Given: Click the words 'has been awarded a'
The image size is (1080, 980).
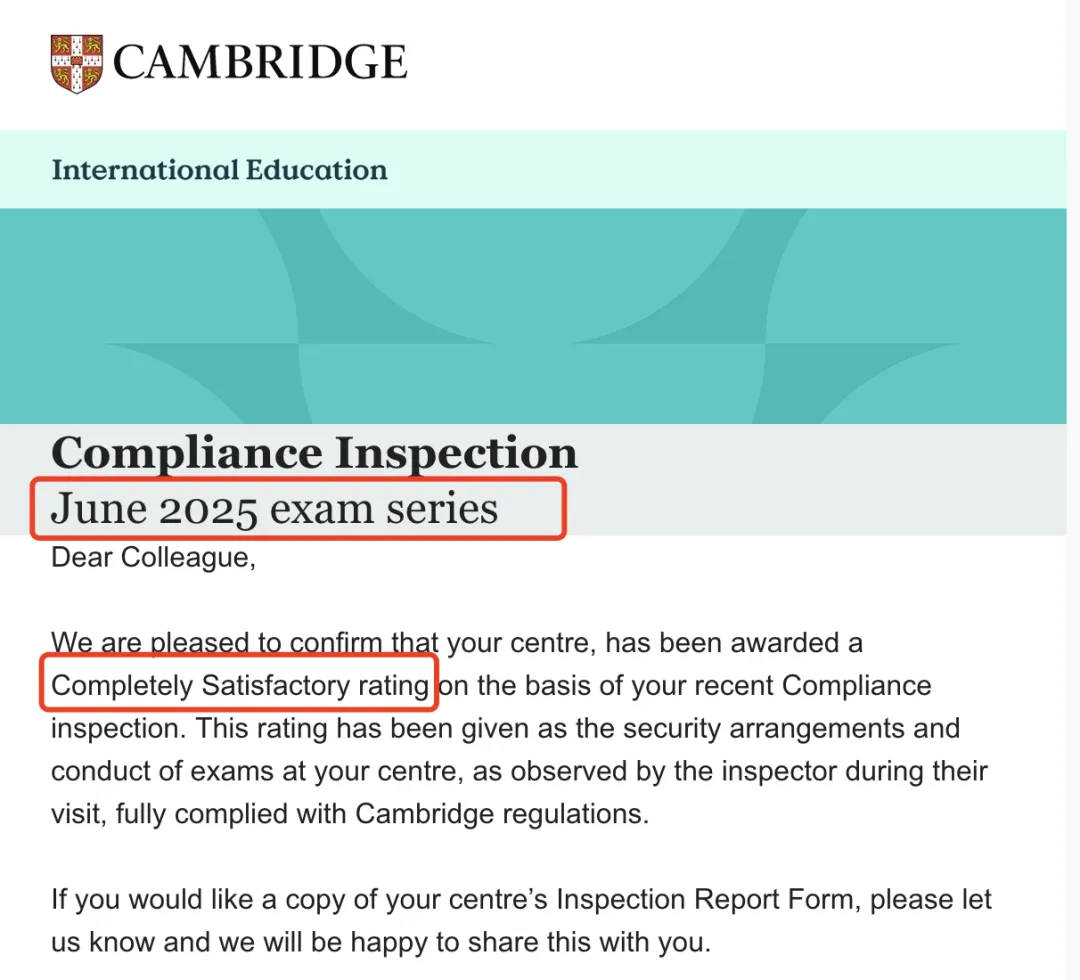Looking at the screenshot, I should [x=734, y=643].
